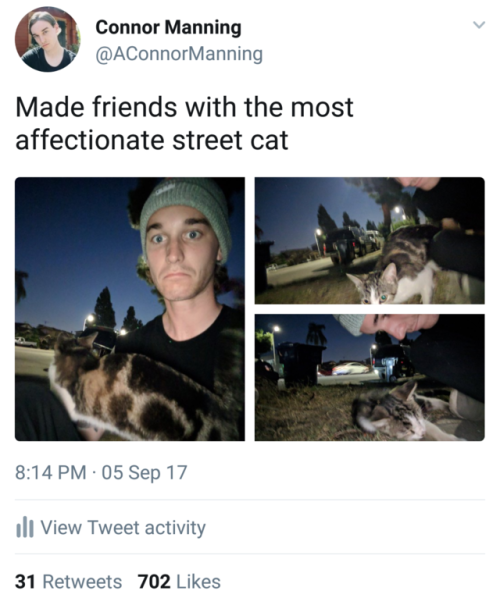500x598 pixels.
Task: View the 31 Retweets list
Action: 68,582
